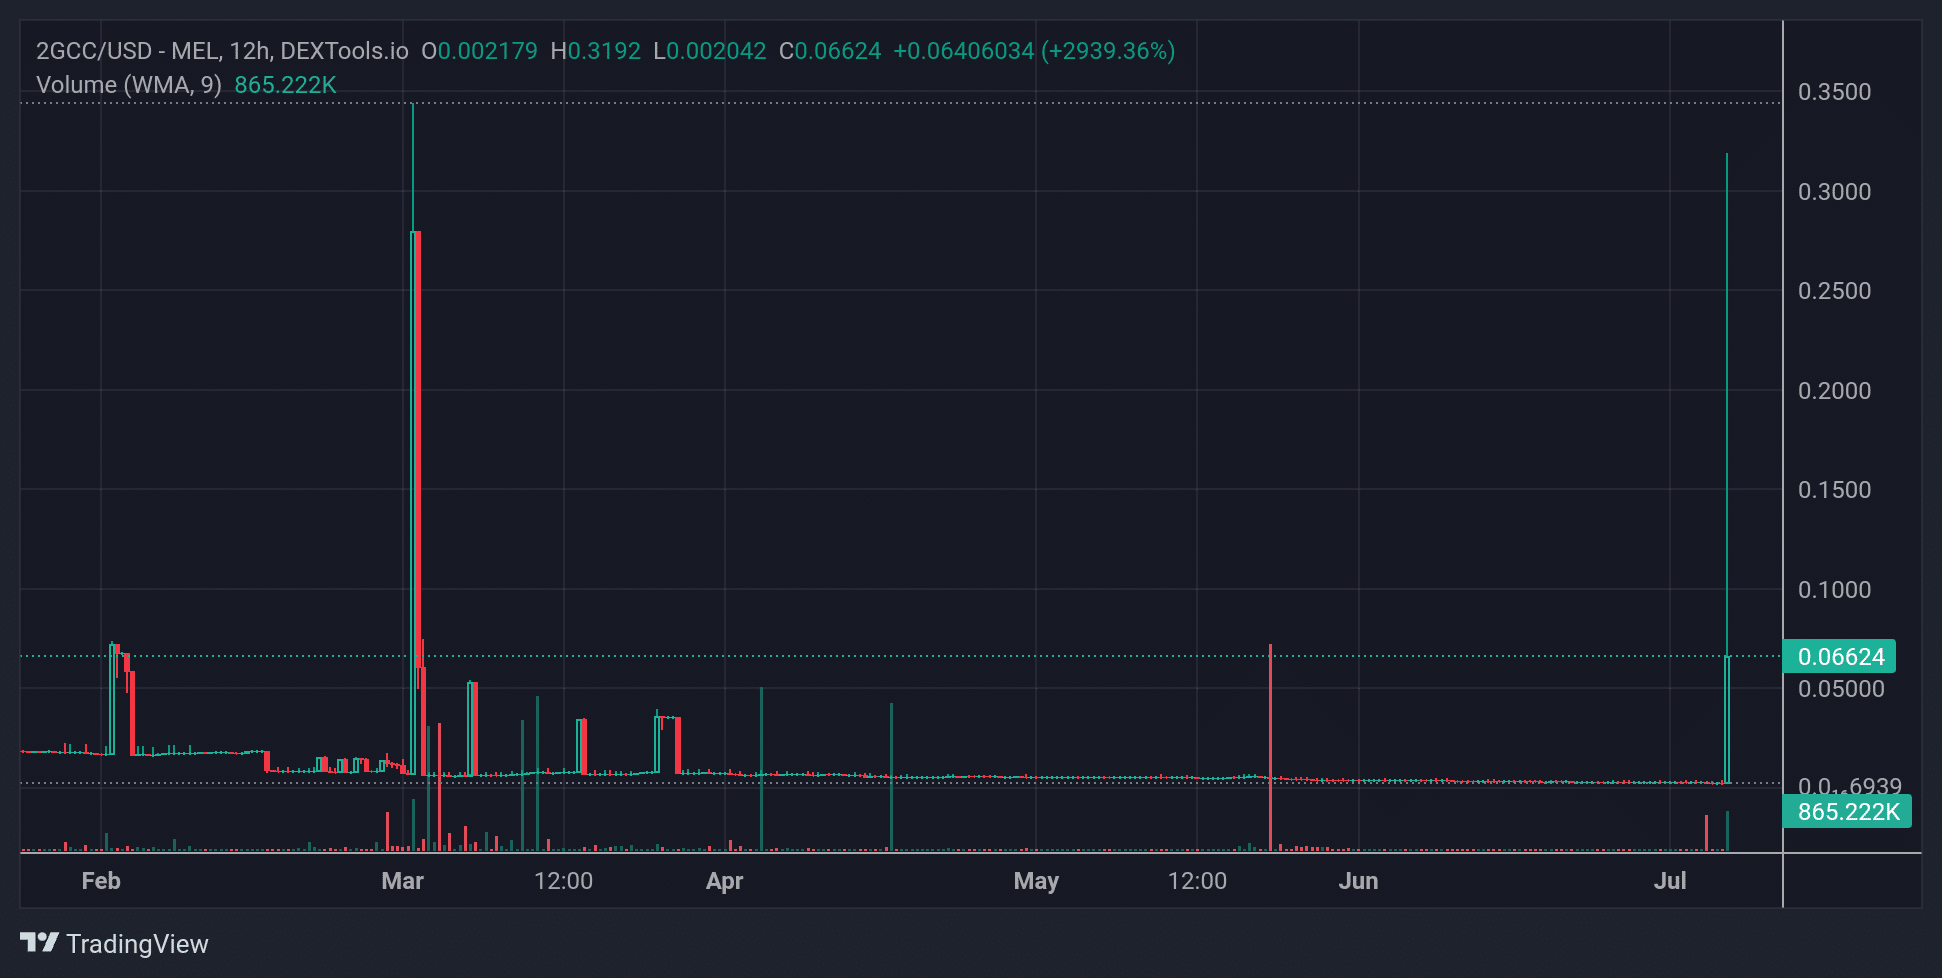The image size is (1942, 978).
Task: Click the tall green July spike candle
Action: (1727, 468)
